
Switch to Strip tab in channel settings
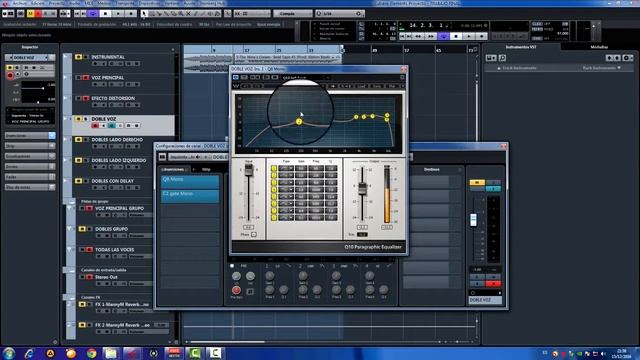[x=206, y=169]
